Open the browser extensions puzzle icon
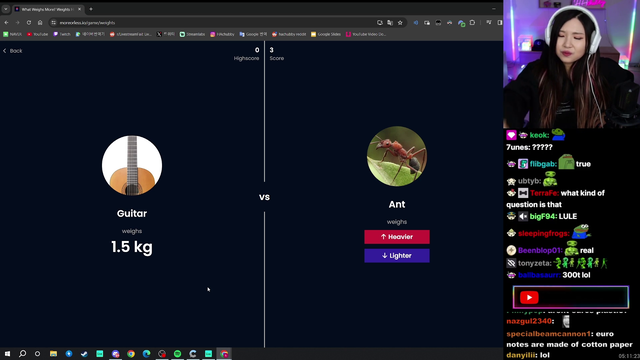Image resolution: width=640 pixels, height=360 pixels. tap(472, 23)
